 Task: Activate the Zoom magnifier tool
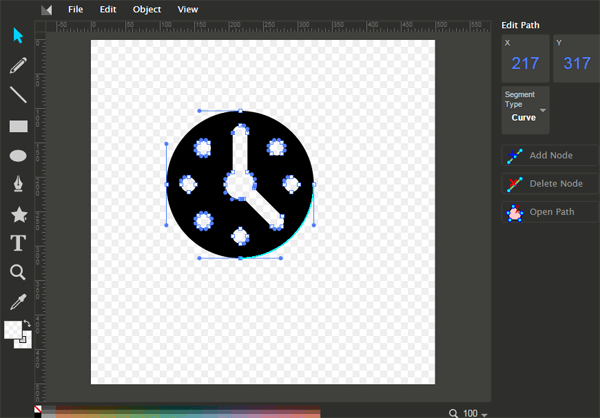18,272
